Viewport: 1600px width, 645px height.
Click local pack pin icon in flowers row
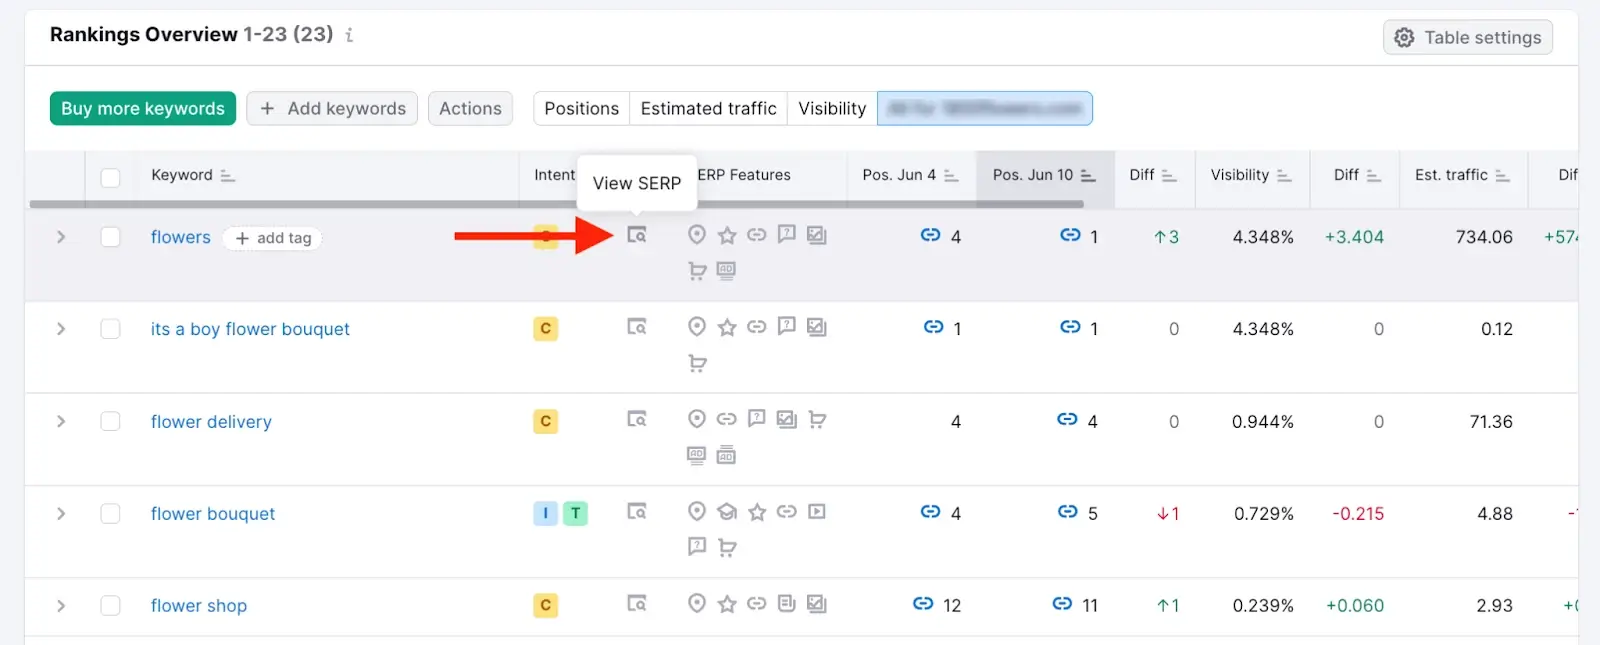[x=697, y=235]
